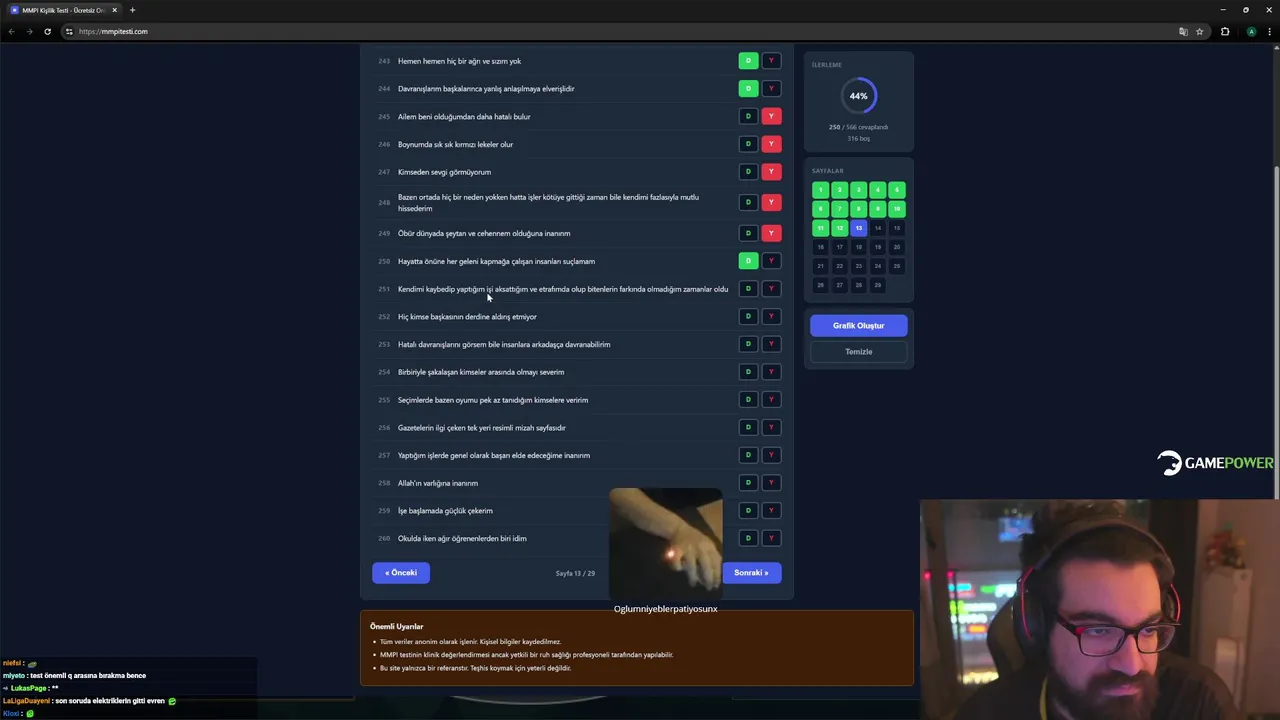Click the 'Sayfa 13 / 29' page indicator
The width and height of the screenshot is (1280, 720).
pyautogui.click(x=575, y=573)
